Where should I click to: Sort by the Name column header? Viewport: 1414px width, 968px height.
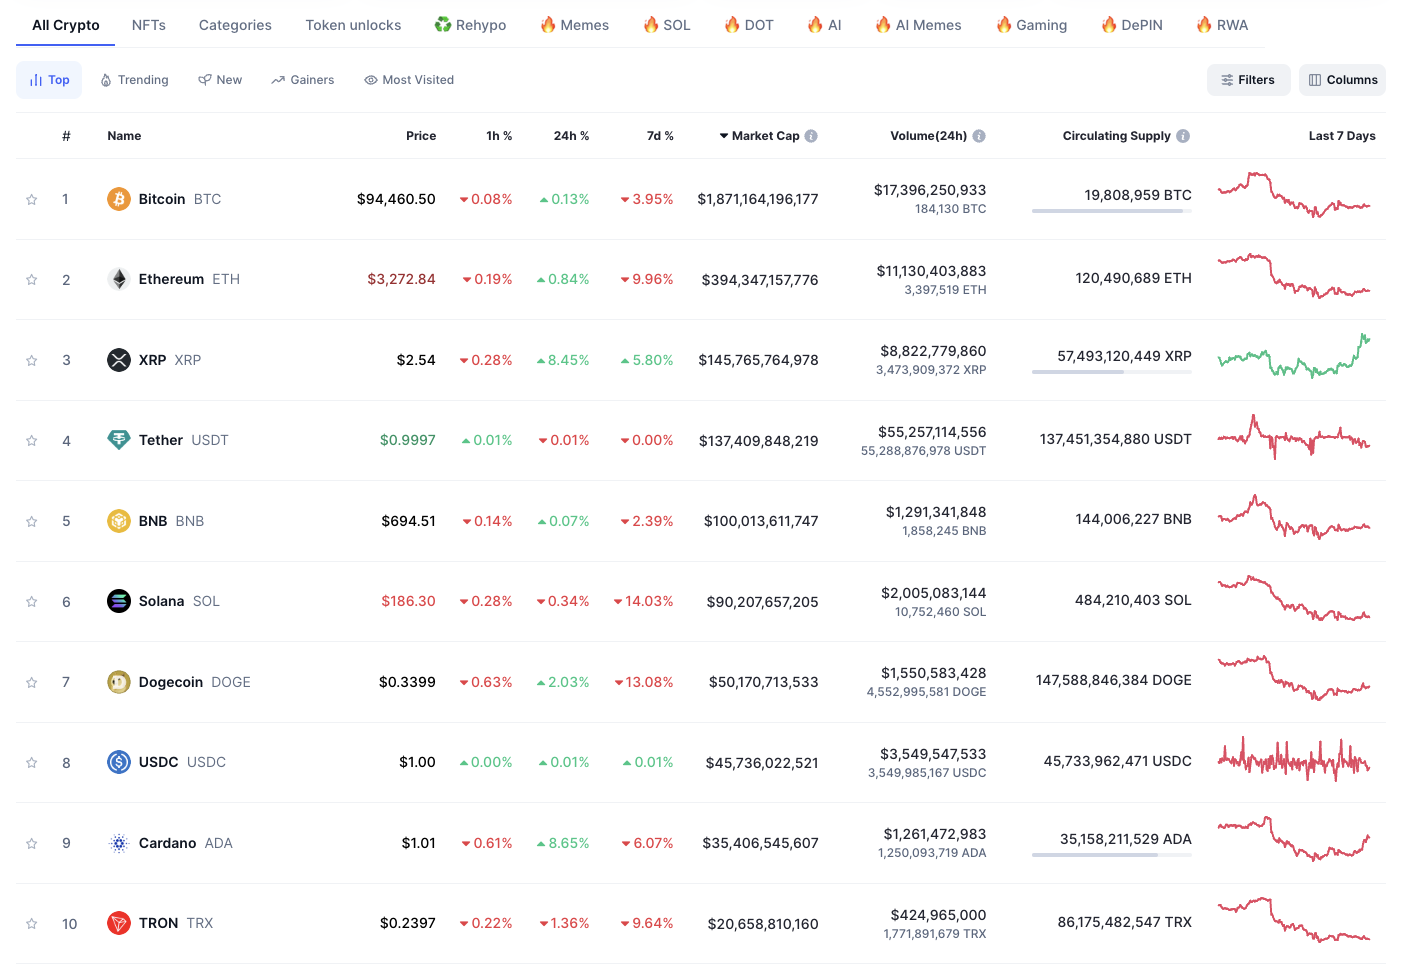point(124,136)
